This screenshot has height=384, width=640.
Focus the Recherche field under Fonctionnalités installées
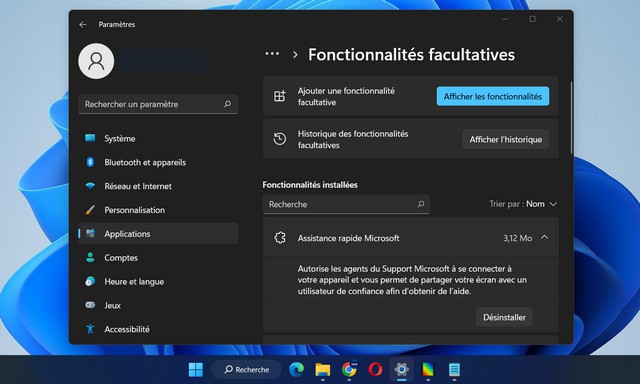[x=346, y=204]
